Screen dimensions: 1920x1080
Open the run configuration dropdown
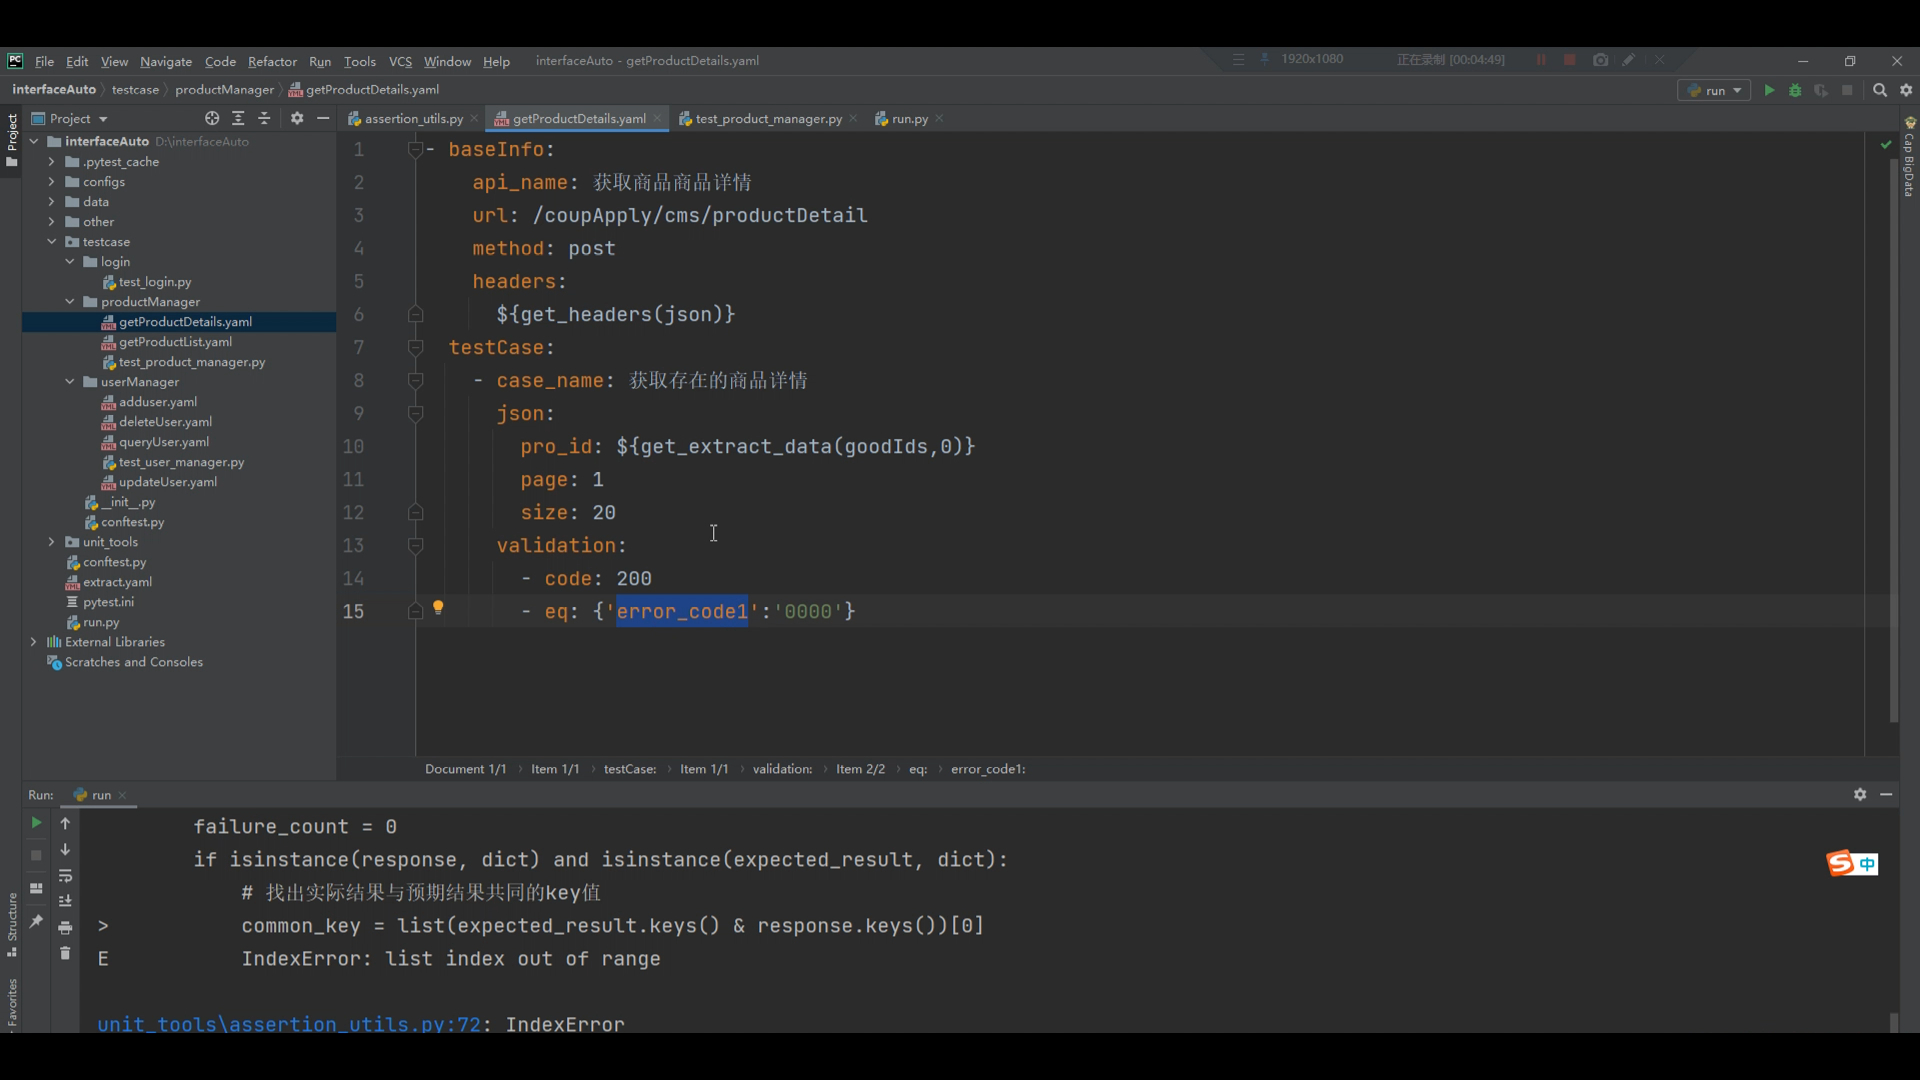coord(1714,90)
